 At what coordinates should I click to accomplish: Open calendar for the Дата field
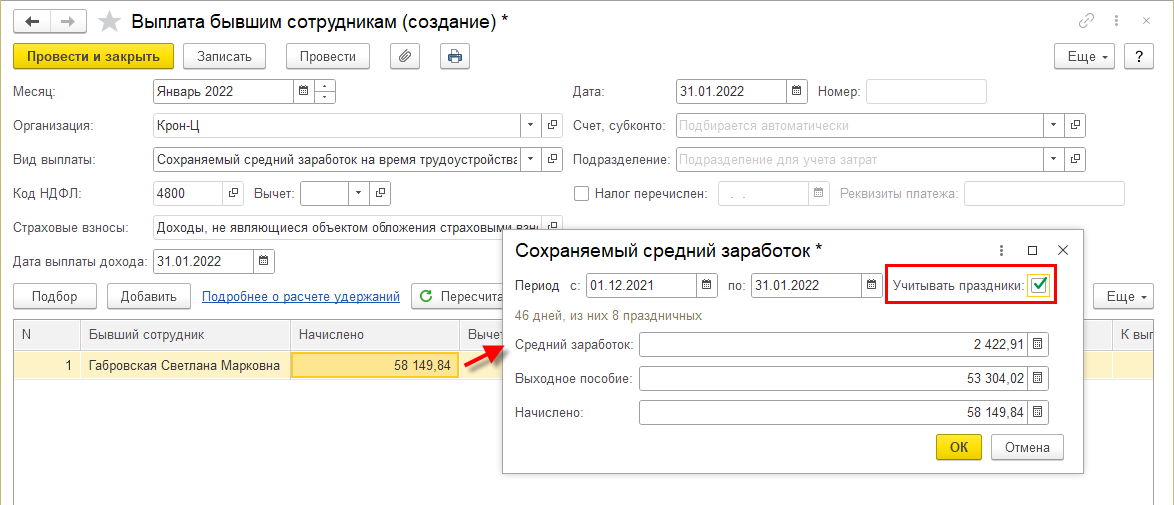(x=797, y=92)
